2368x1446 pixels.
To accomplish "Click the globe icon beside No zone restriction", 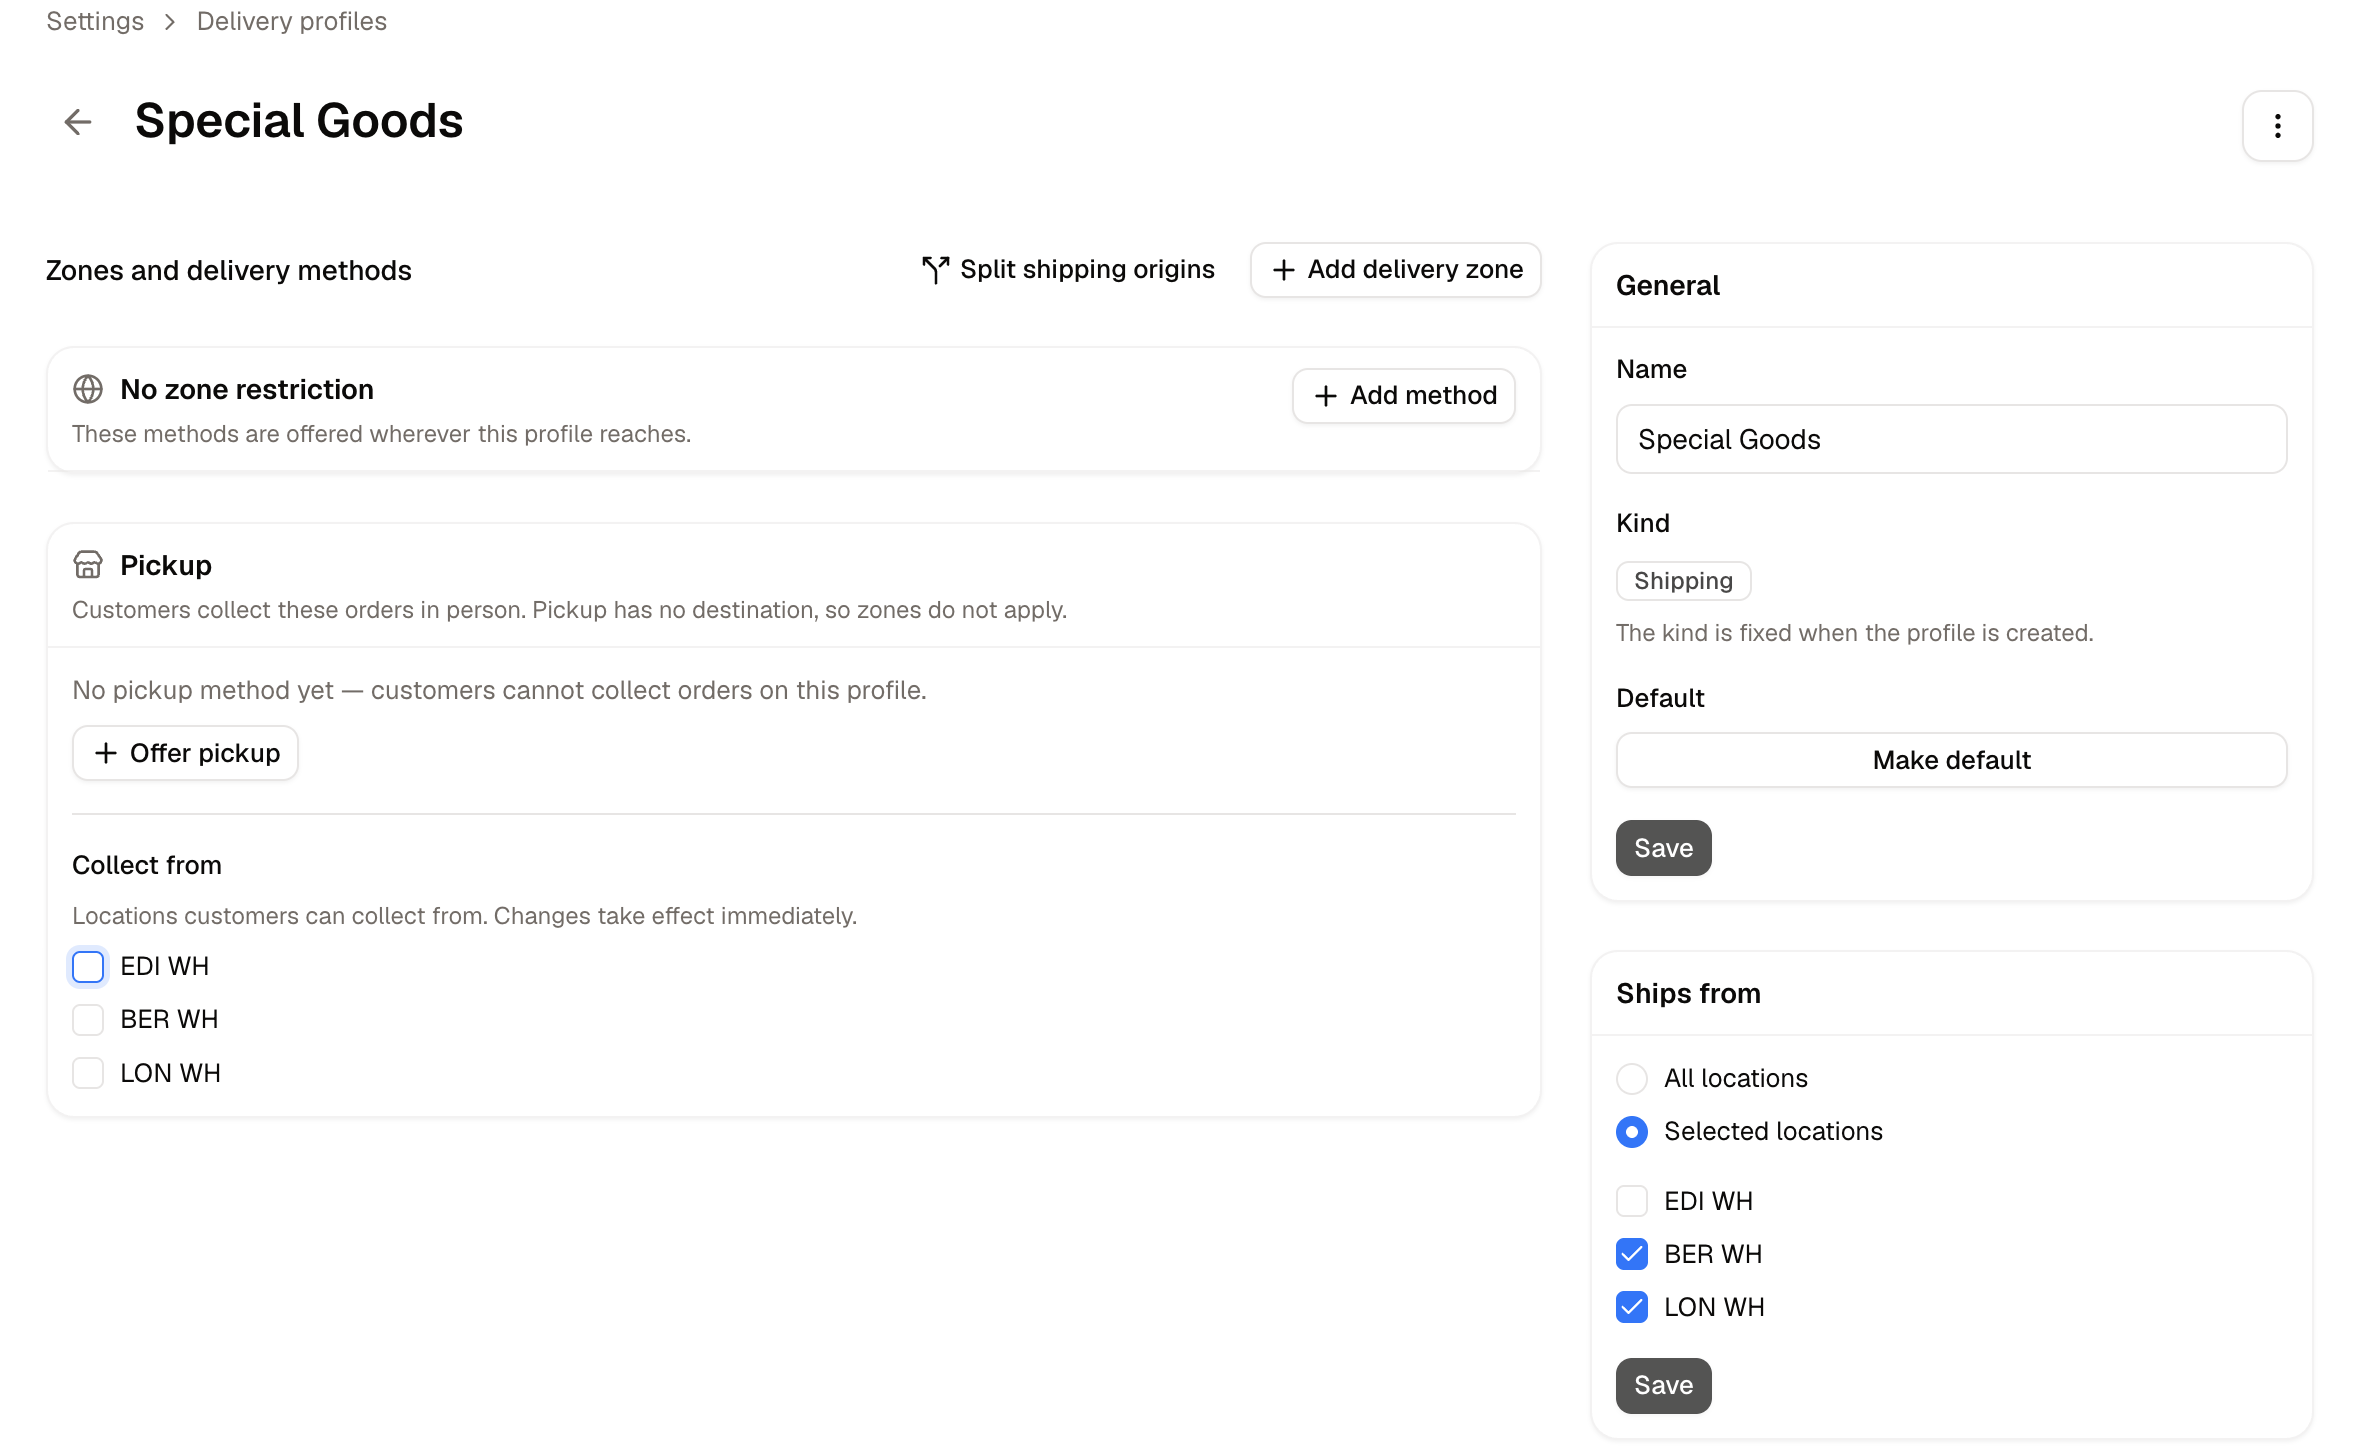I will tap(88, 389).
